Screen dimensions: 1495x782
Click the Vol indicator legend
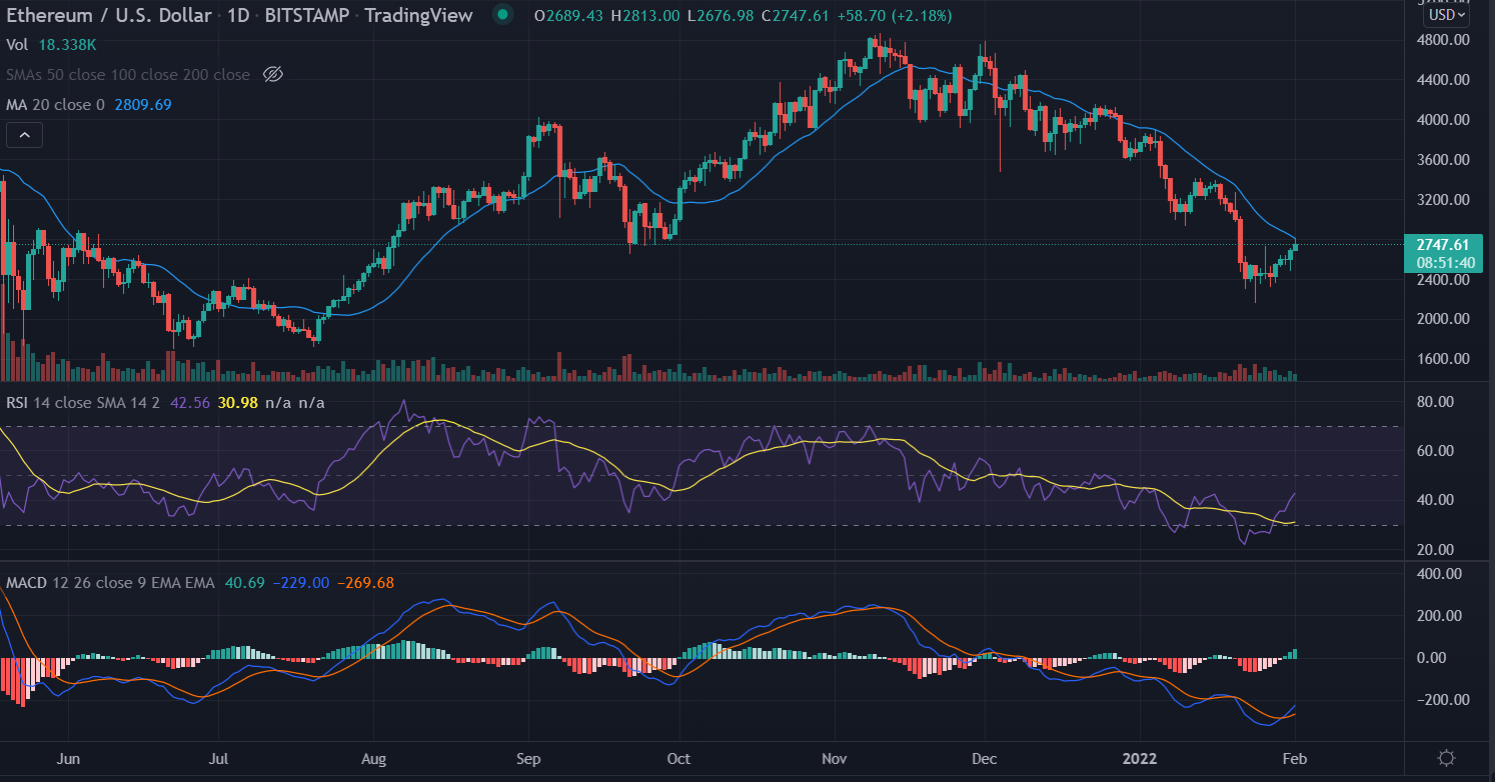point(17,45)
